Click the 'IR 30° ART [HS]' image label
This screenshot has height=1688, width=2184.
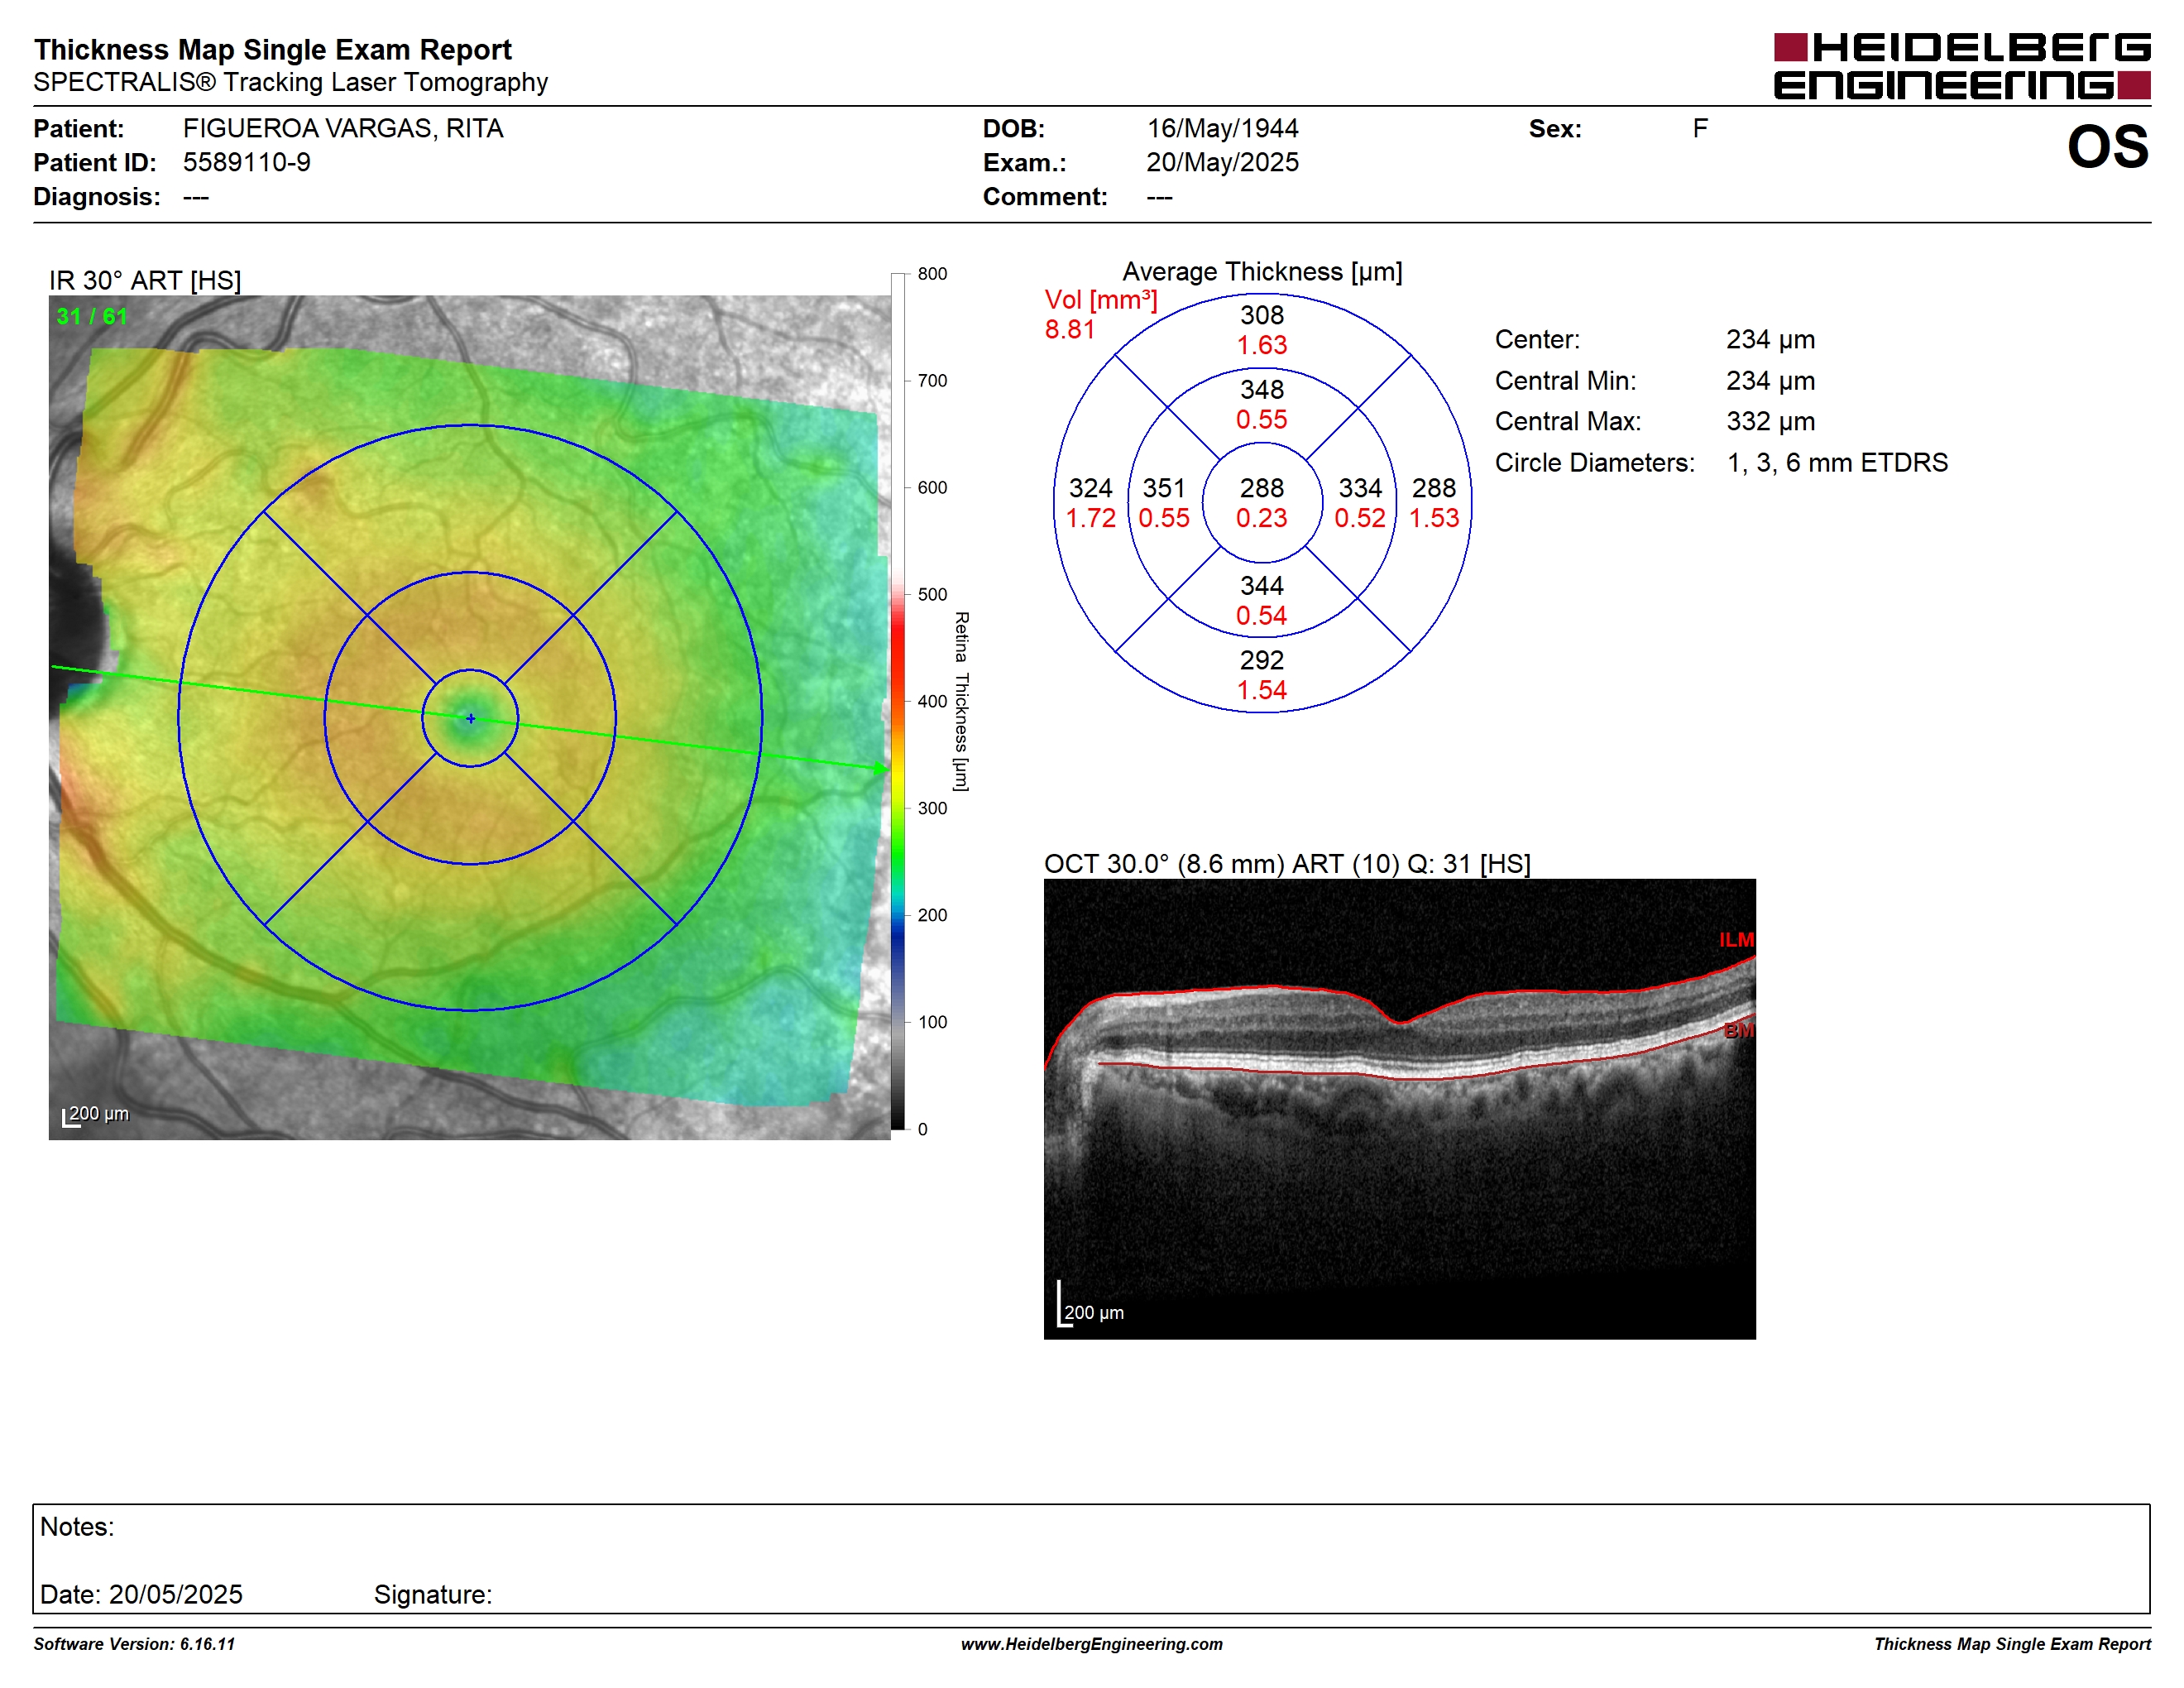click(x=145, y=280)
